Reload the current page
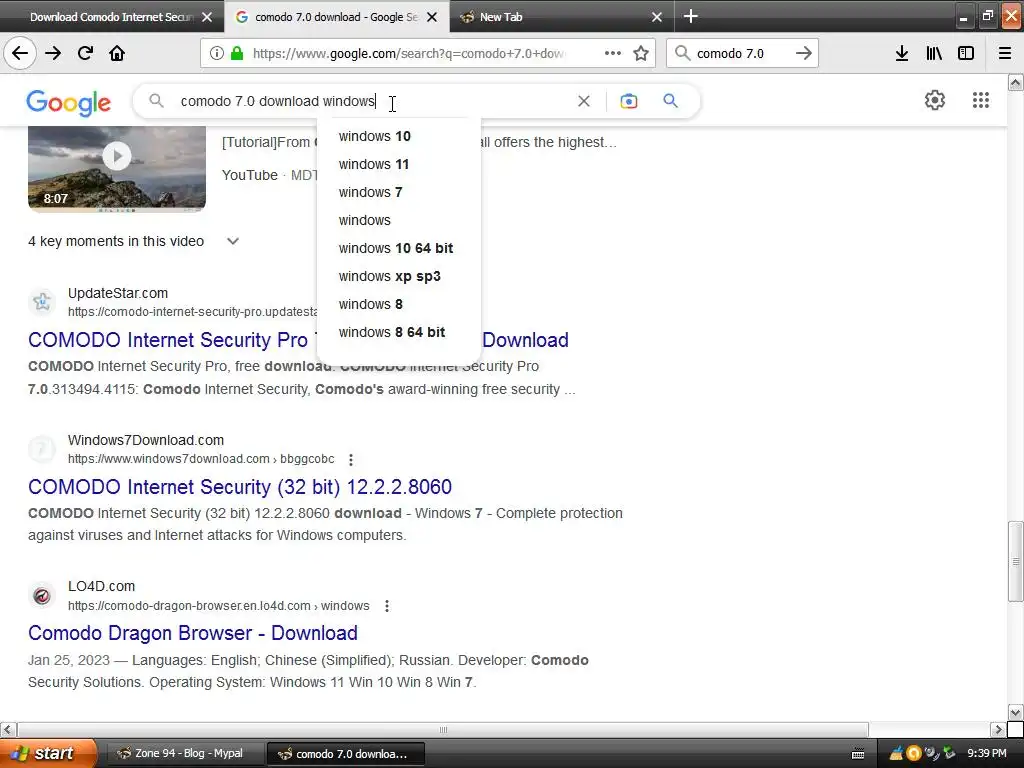Image resolution: width=1024 pixels, height=768 pixels. (x=85, y=53)
